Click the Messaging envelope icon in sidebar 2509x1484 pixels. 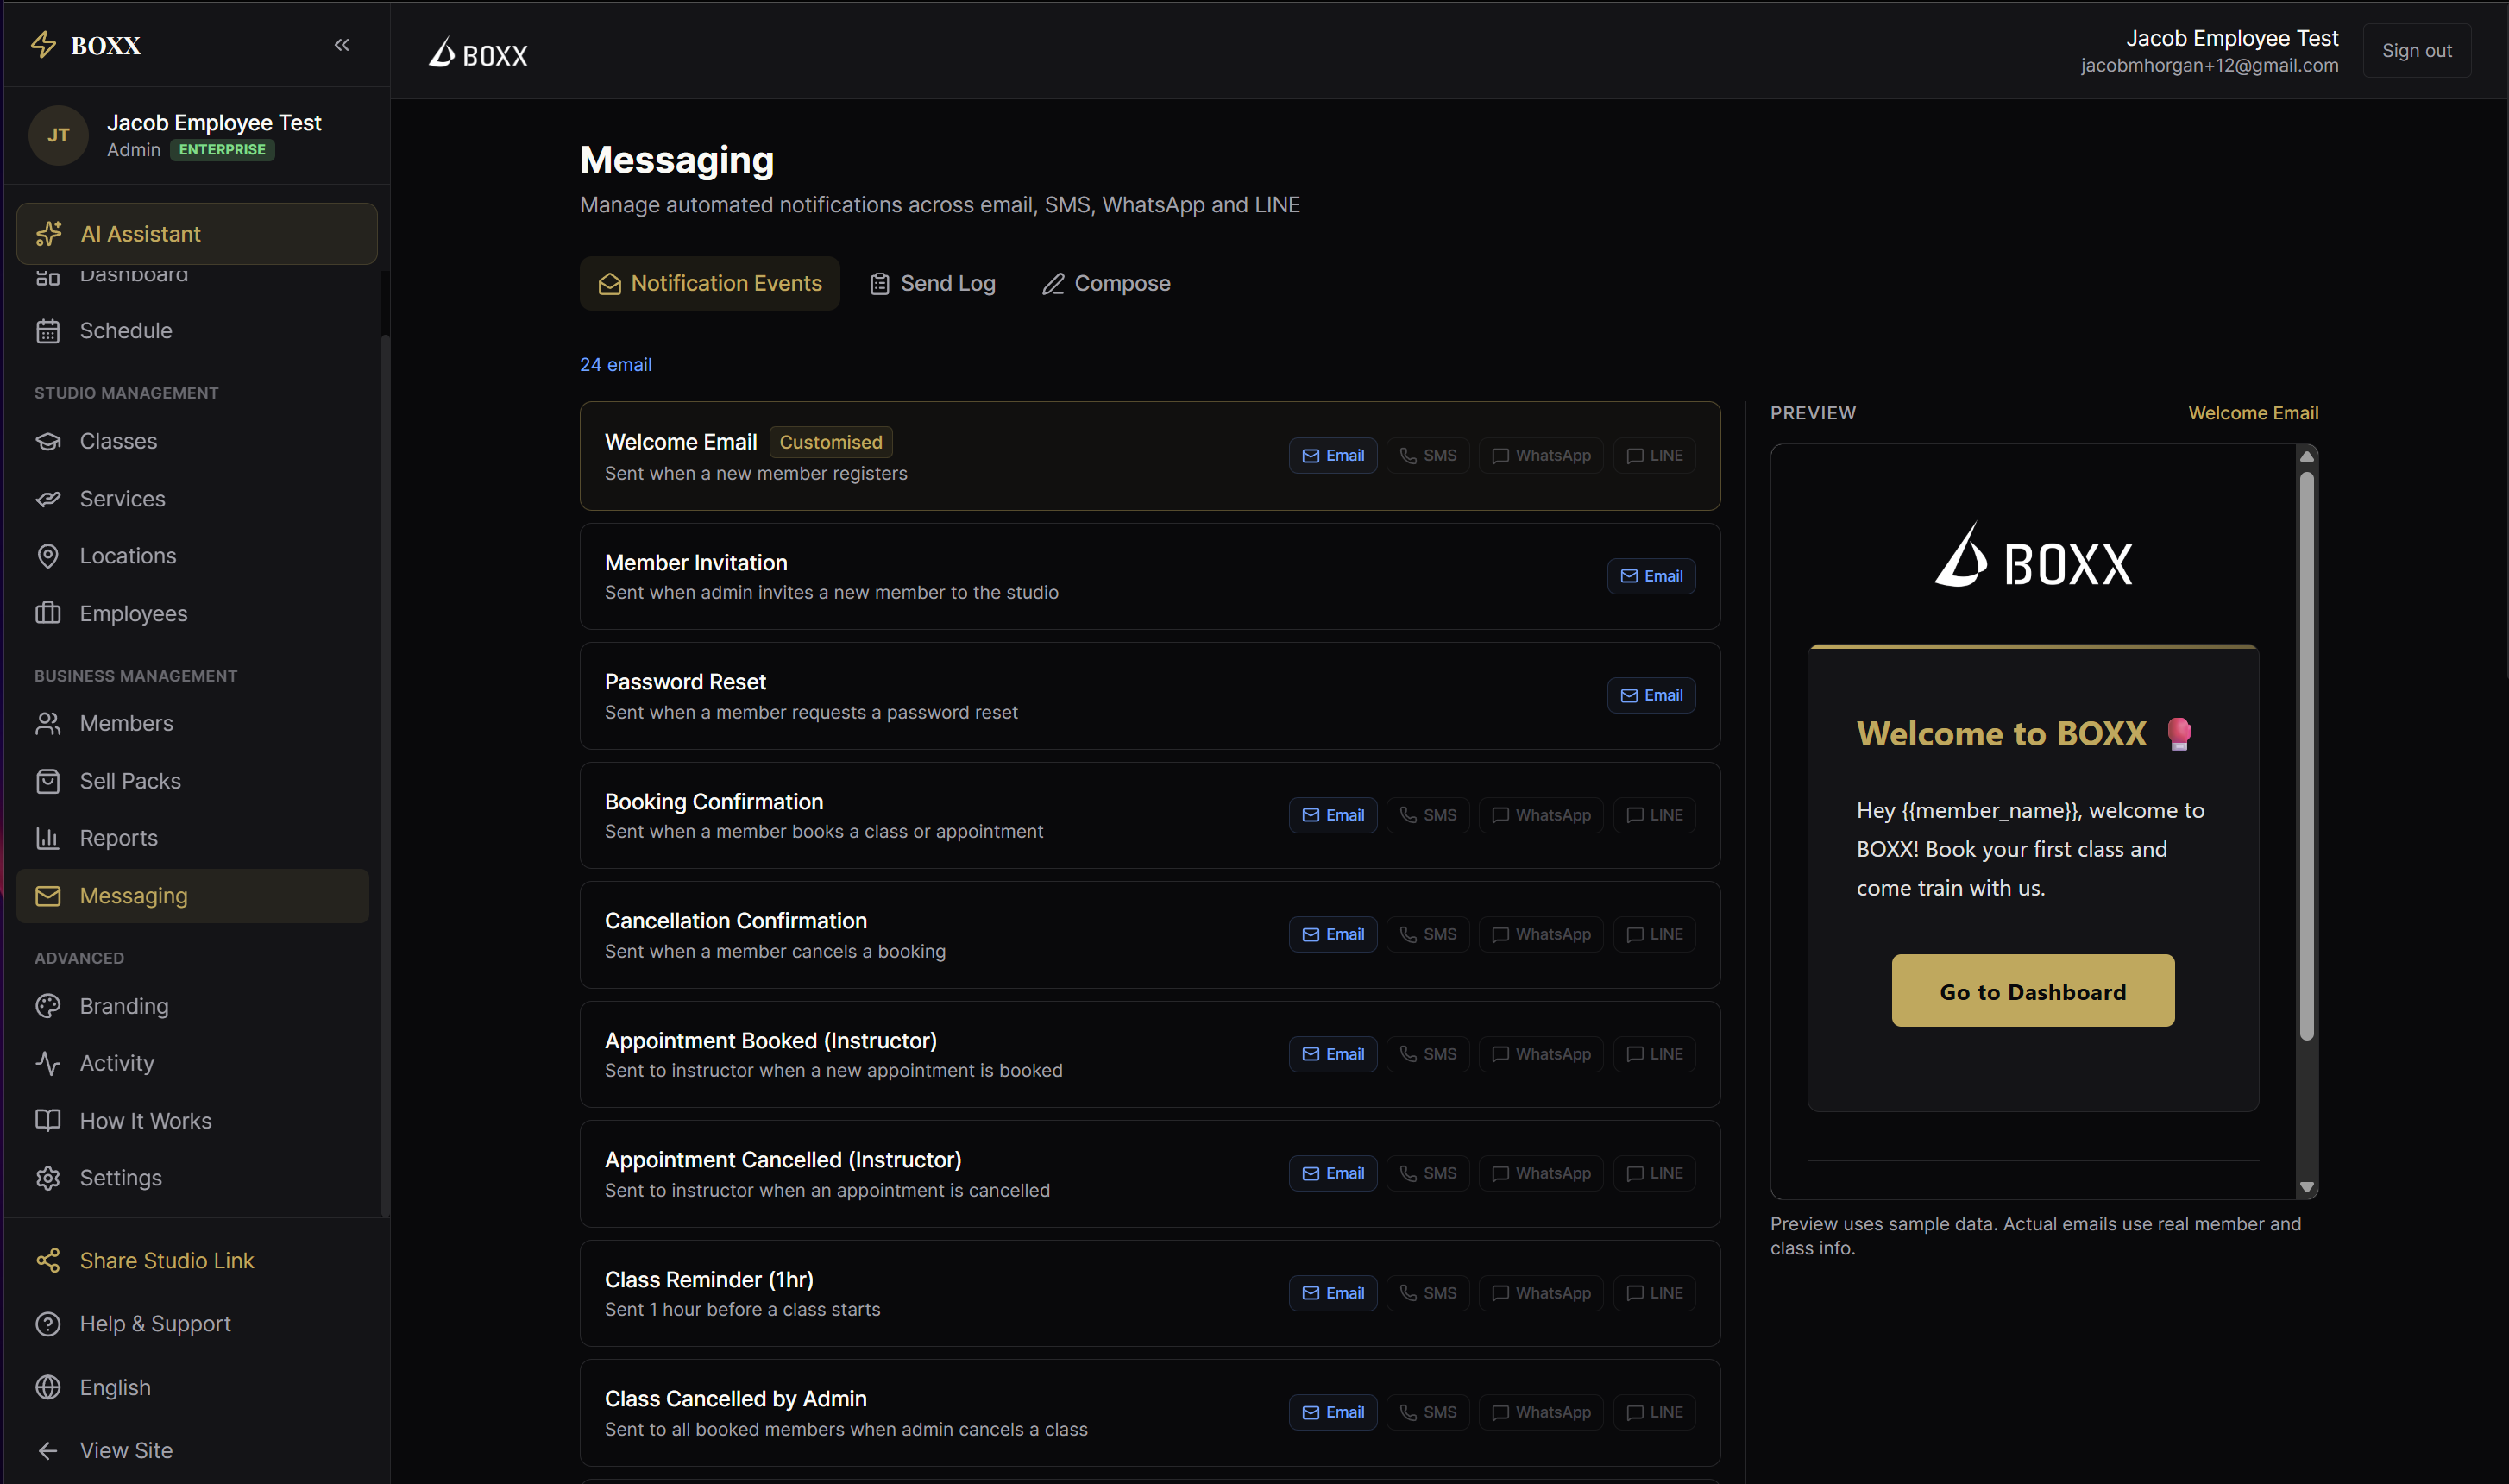pyautogui.click(x=48, y=896)
